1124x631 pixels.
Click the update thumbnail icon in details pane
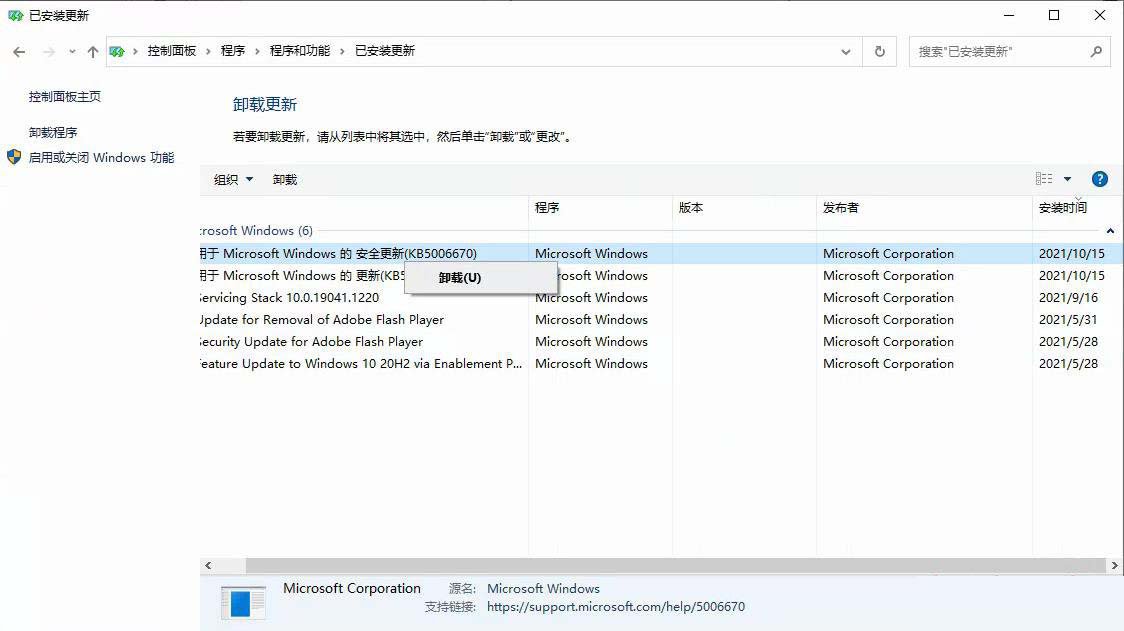point(243,602)
